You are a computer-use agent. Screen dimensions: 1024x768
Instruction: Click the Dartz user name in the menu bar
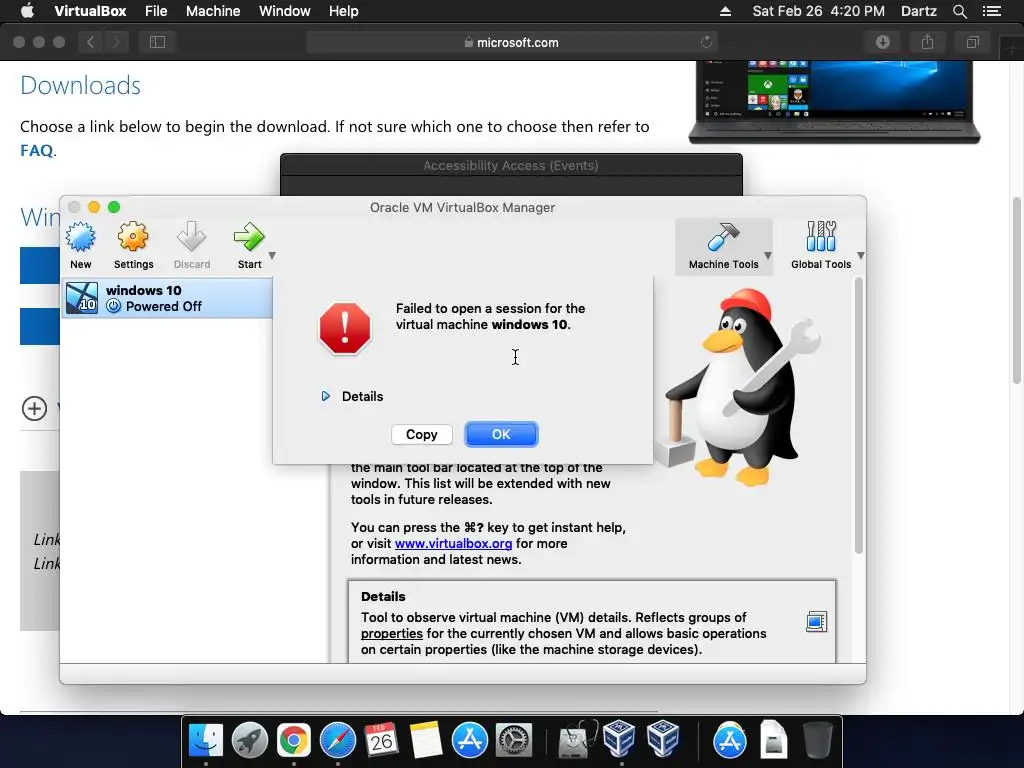pyautogui.click(x=919, y=11)
